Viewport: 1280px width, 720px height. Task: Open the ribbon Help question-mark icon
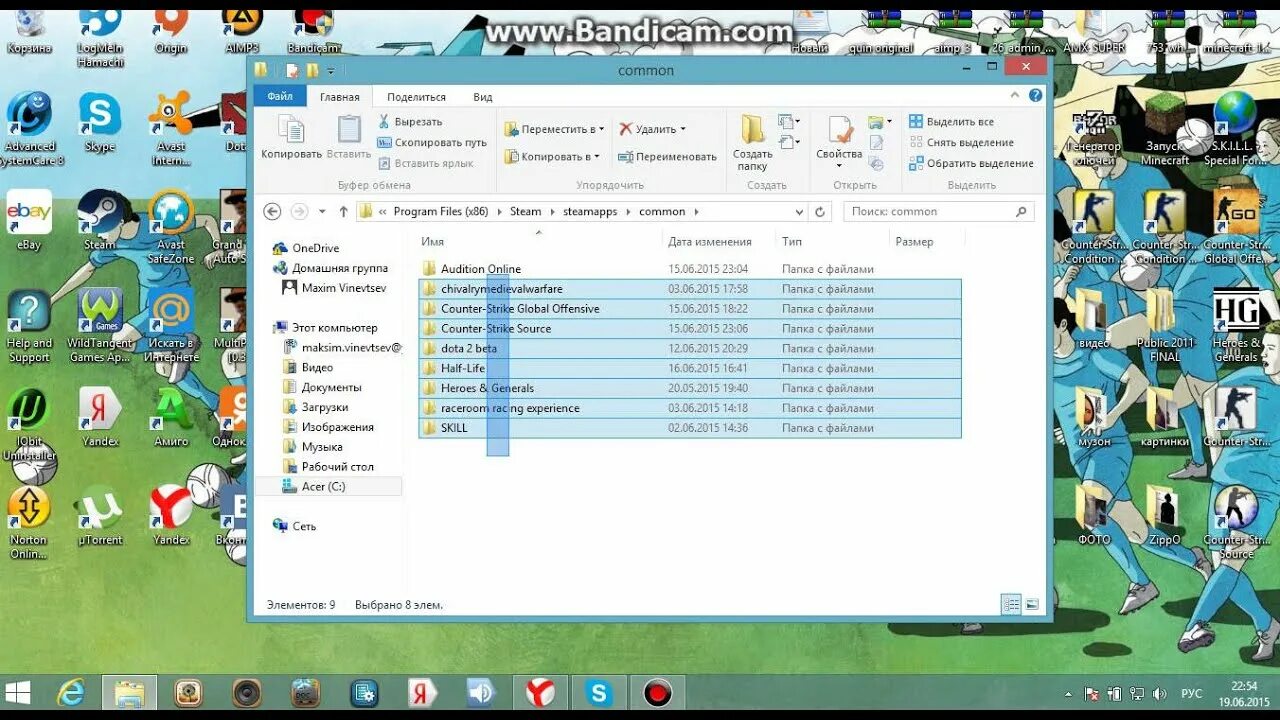click(1035, 96)
